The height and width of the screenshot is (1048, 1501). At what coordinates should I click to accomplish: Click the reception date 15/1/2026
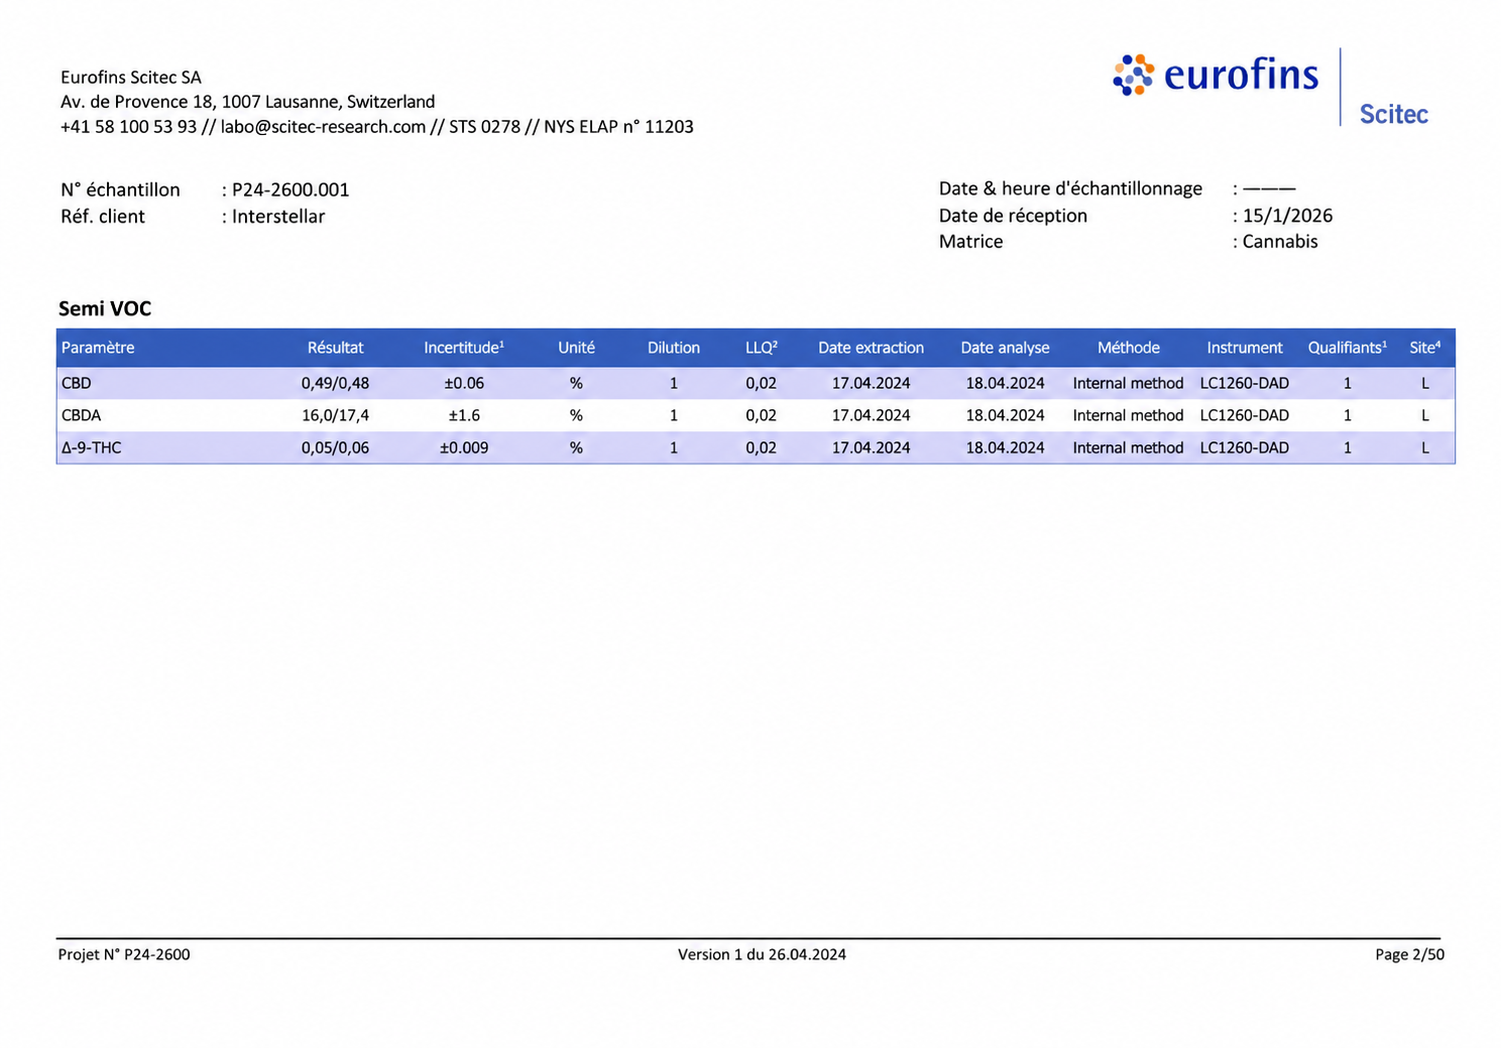[1288, 216]
